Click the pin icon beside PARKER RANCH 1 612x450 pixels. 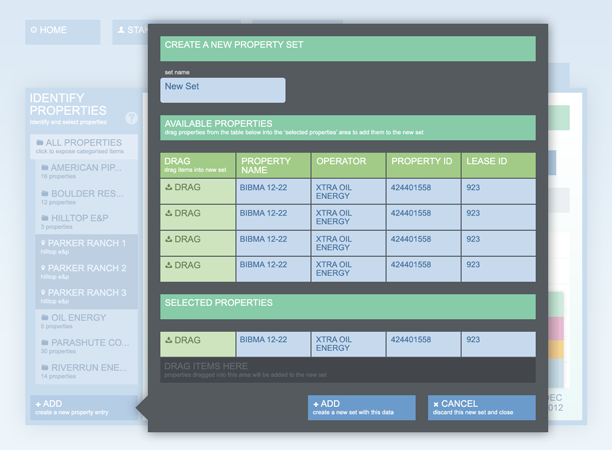click(43, 243)
